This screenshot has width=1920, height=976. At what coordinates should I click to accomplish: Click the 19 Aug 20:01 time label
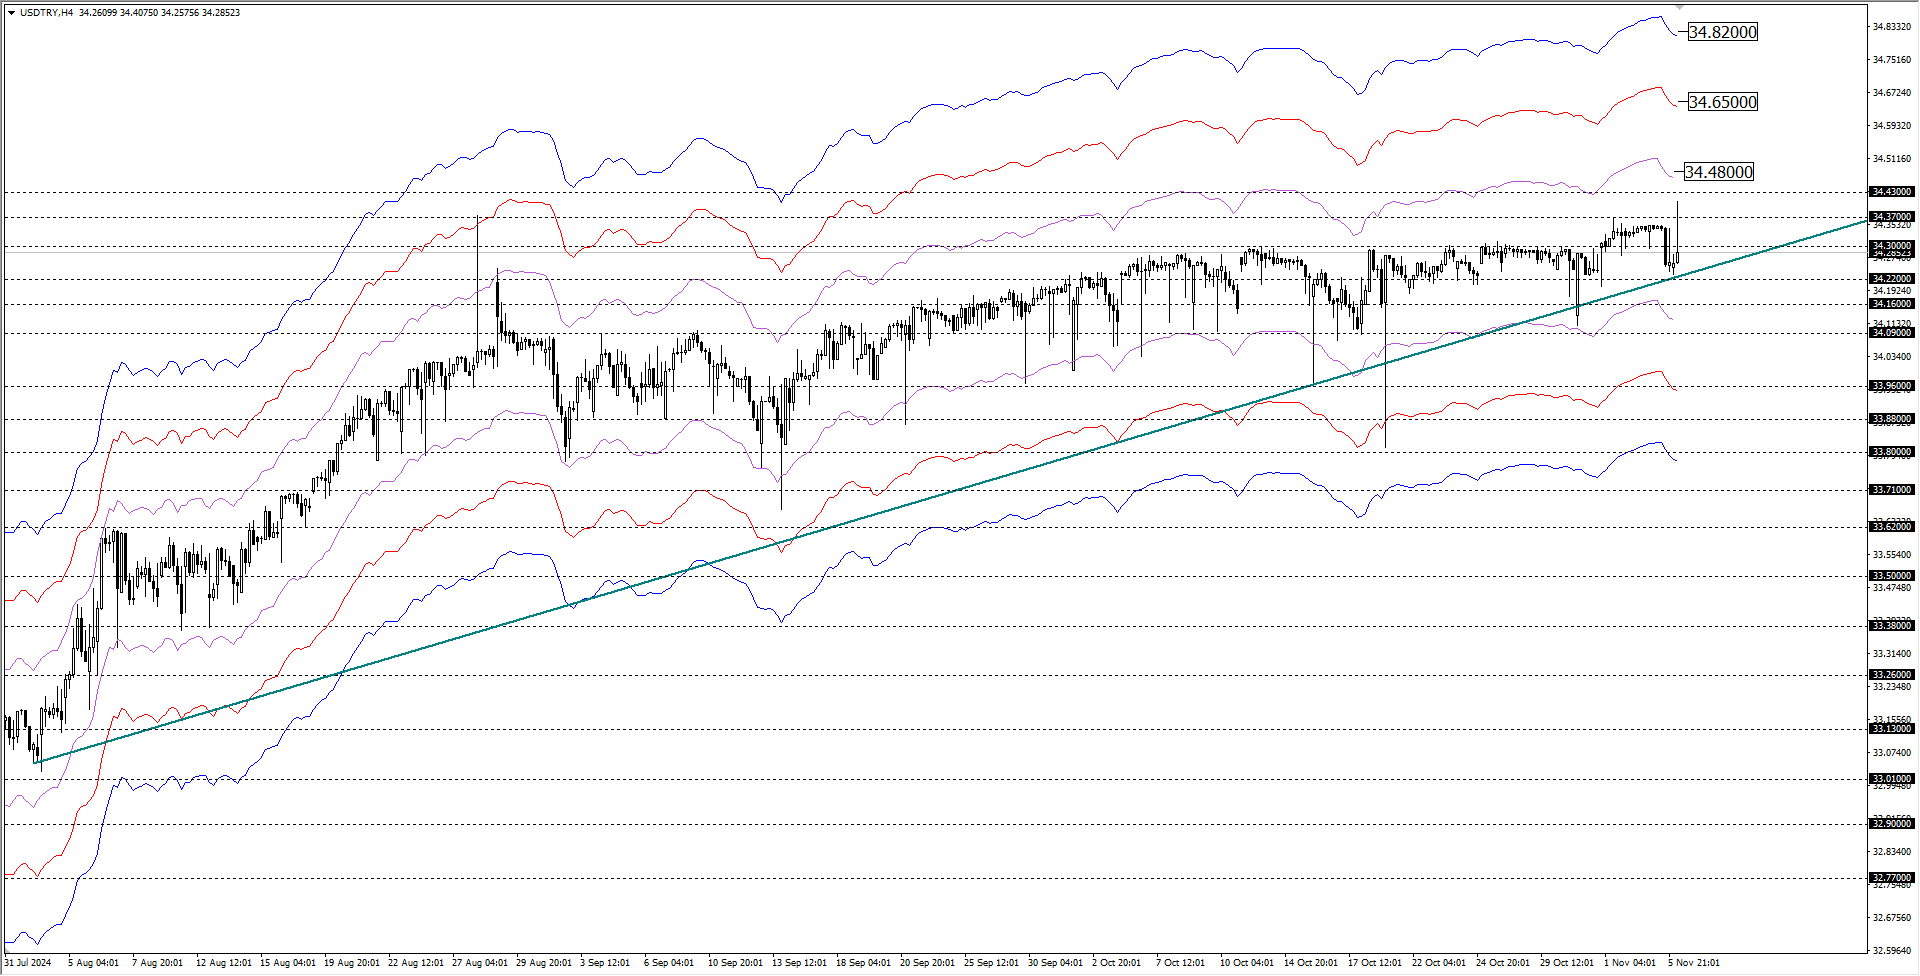pyautogui.click(x=352, y=963)
